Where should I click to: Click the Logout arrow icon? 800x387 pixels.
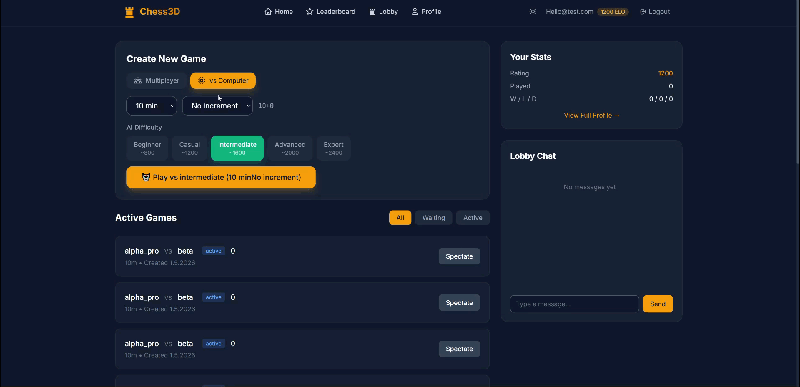[x=643, y=12]
